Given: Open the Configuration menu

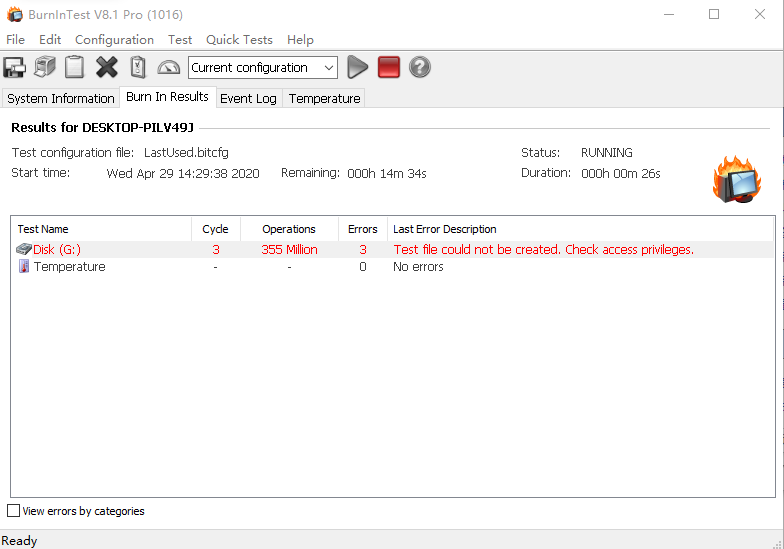Looking at the screenshot, I should pos(114,40).
